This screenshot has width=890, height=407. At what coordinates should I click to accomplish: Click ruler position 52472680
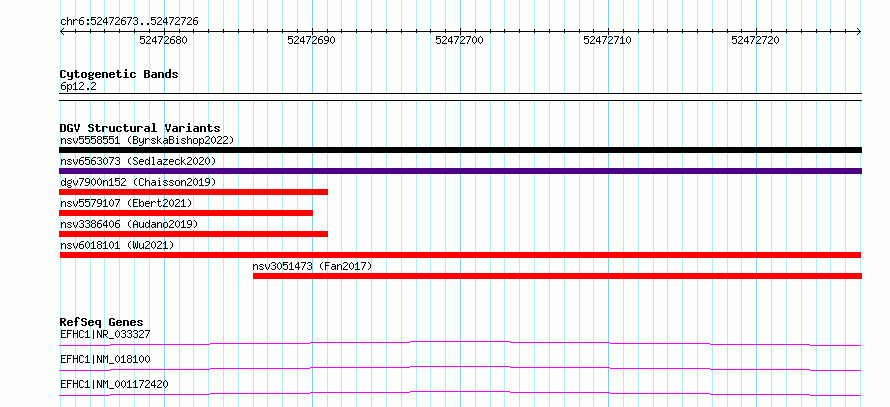pyautogui.click(x=163, y=40)
